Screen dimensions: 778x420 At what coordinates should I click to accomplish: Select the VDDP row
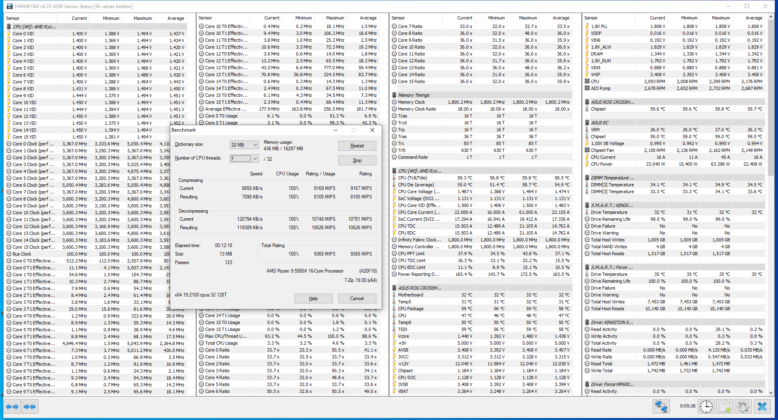coord(674,33)
